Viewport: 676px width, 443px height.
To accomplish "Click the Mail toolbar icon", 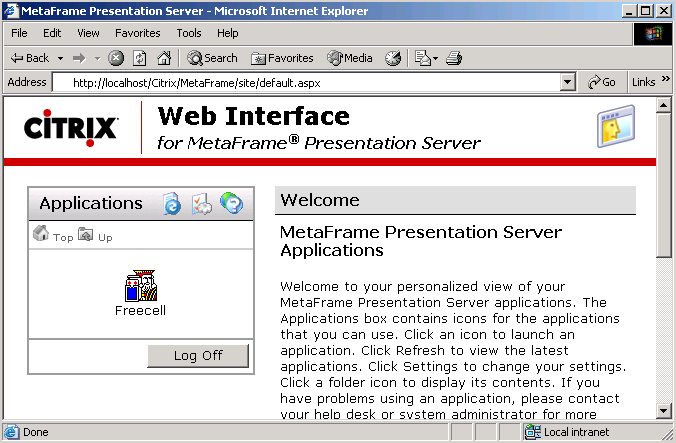I will [x=422, y=58].
